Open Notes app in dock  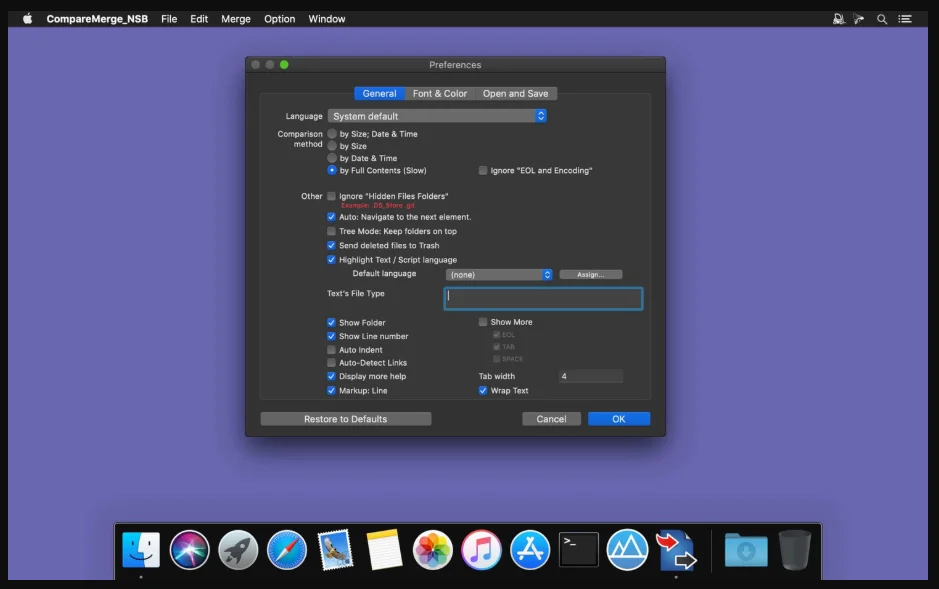point(384,549)
